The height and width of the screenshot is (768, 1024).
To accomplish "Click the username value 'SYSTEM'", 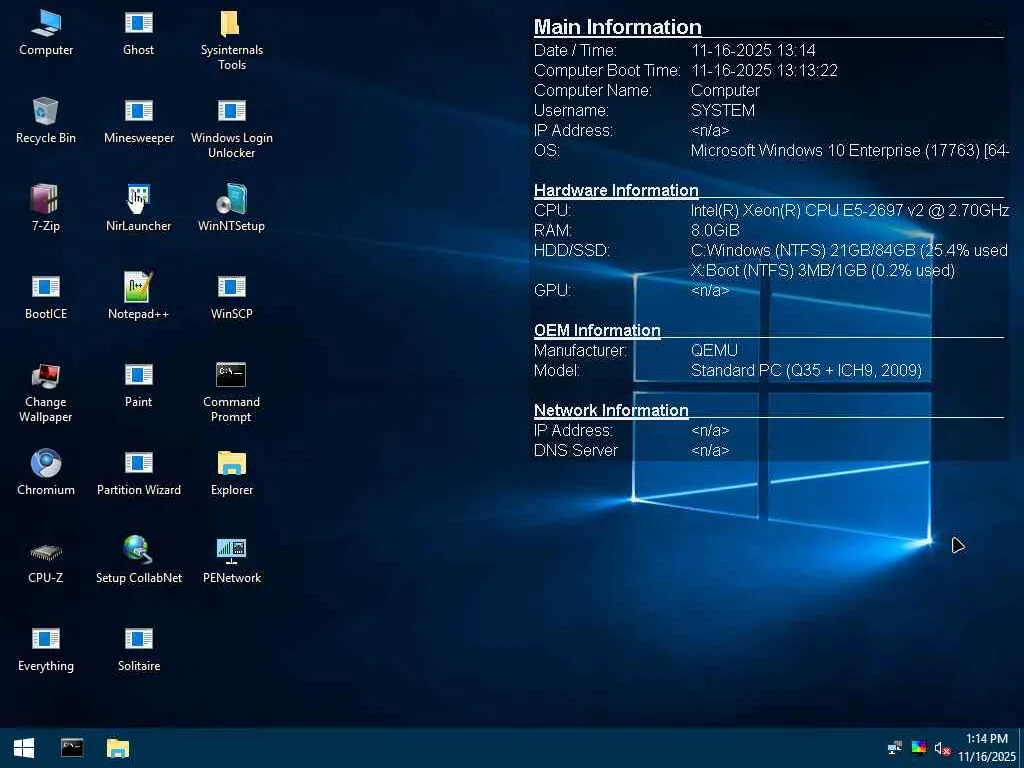I will point(723,110).
